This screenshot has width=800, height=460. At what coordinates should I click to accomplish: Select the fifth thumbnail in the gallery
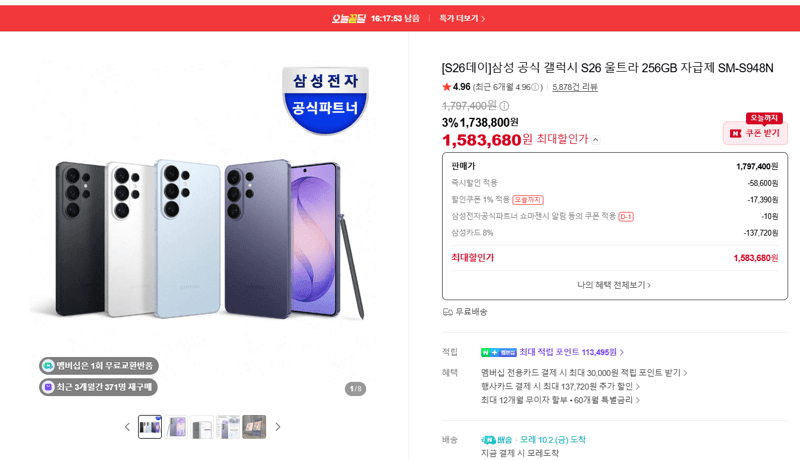coord(254,427)
